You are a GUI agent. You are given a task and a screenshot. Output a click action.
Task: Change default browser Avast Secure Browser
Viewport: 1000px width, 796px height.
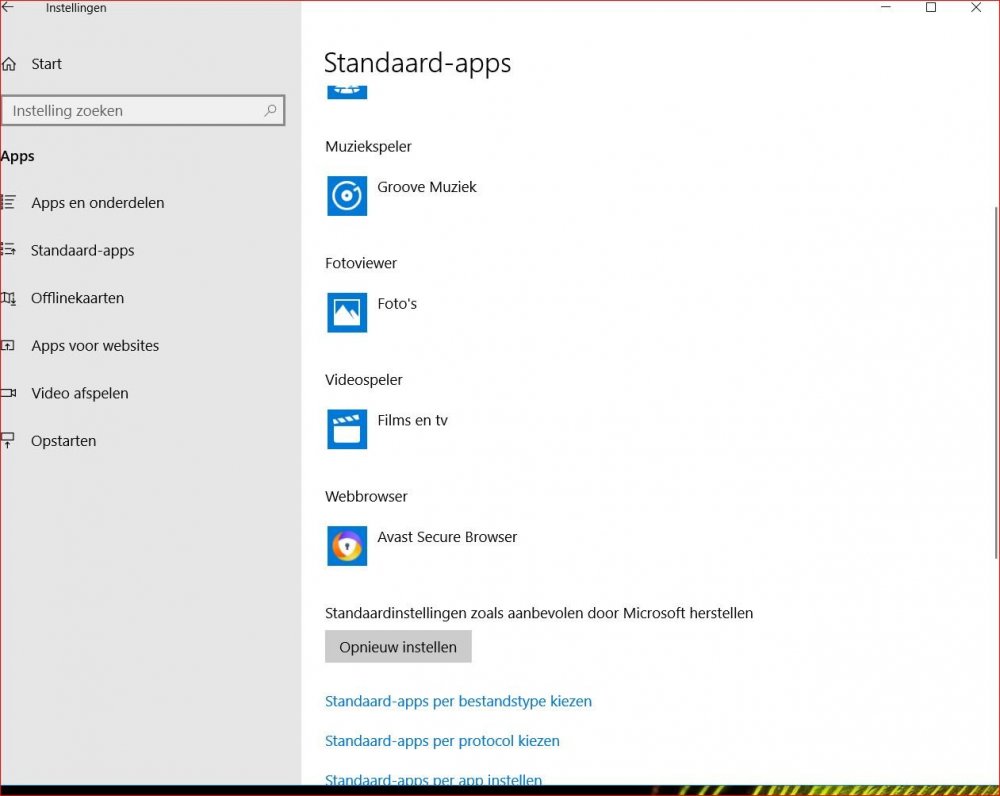447,537
